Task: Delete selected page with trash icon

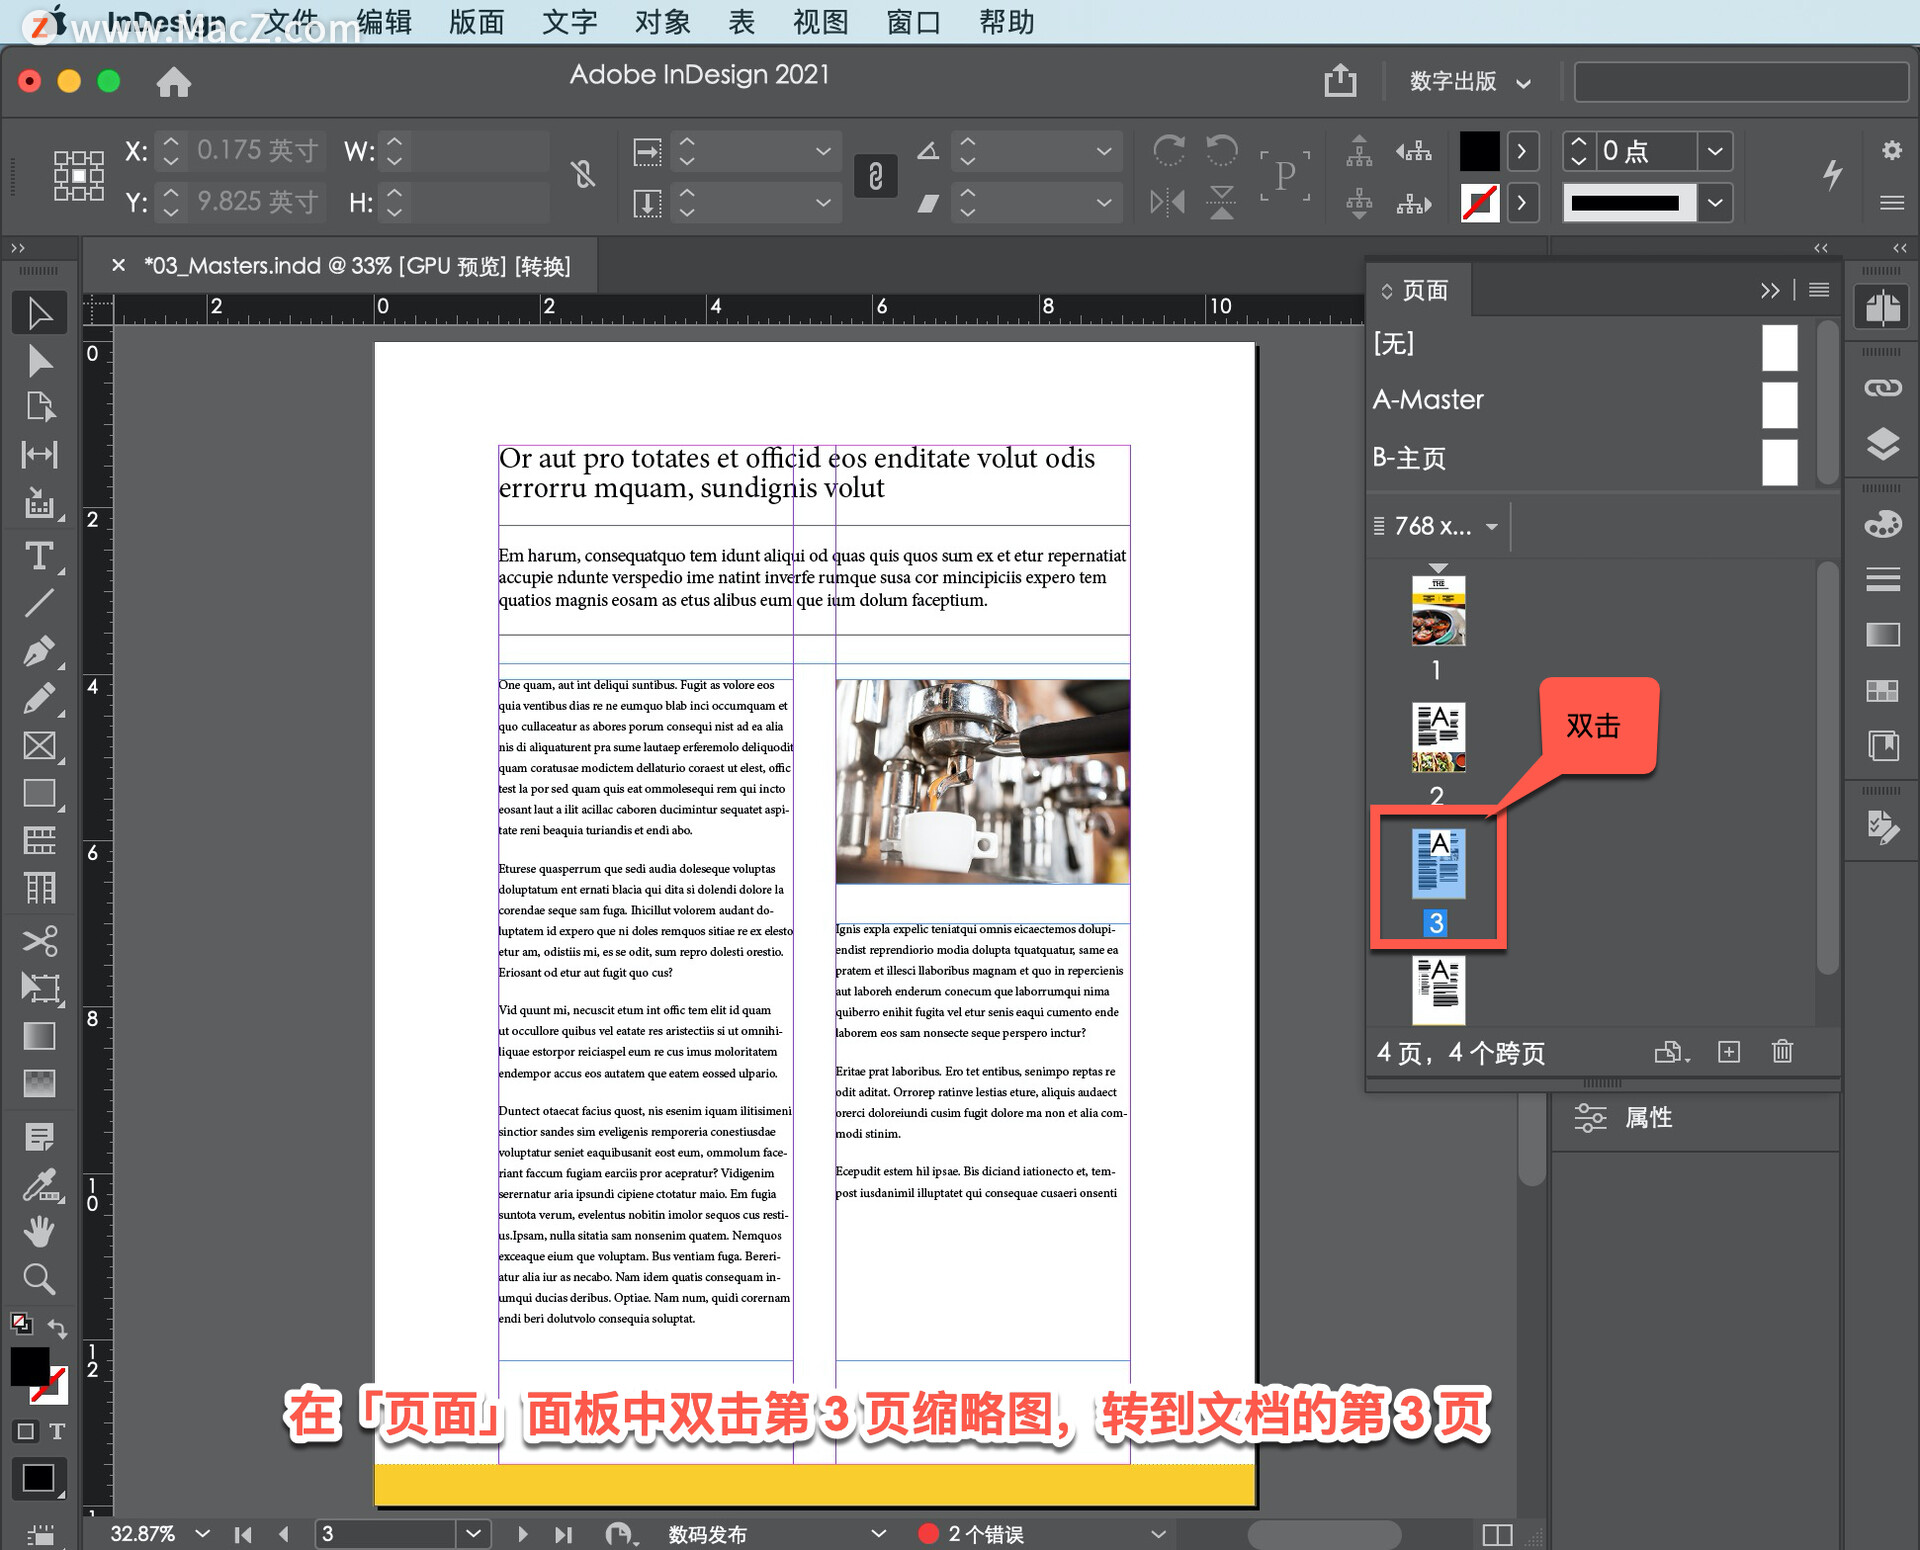Action: click(x=1782, y=1052)
